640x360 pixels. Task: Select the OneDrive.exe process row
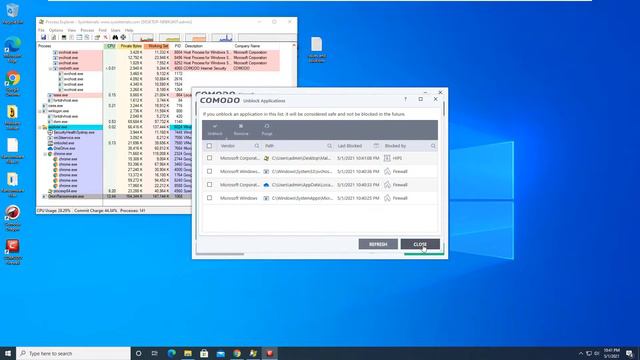point(114,149)
